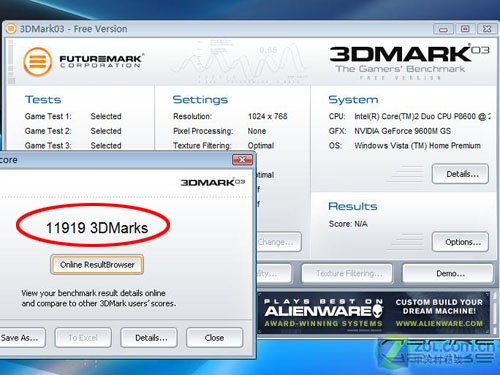Viewport: 500px width, 375px height.
Task: Click the Pixel Processing None value
Action: (257, 131)
